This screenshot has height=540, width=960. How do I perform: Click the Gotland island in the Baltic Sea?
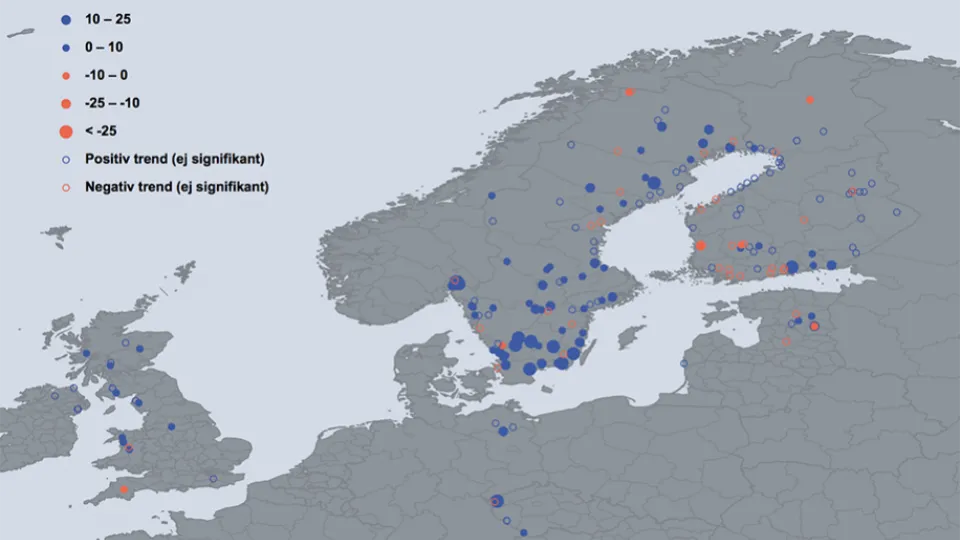pyautogui.click(x=631, y=335)
